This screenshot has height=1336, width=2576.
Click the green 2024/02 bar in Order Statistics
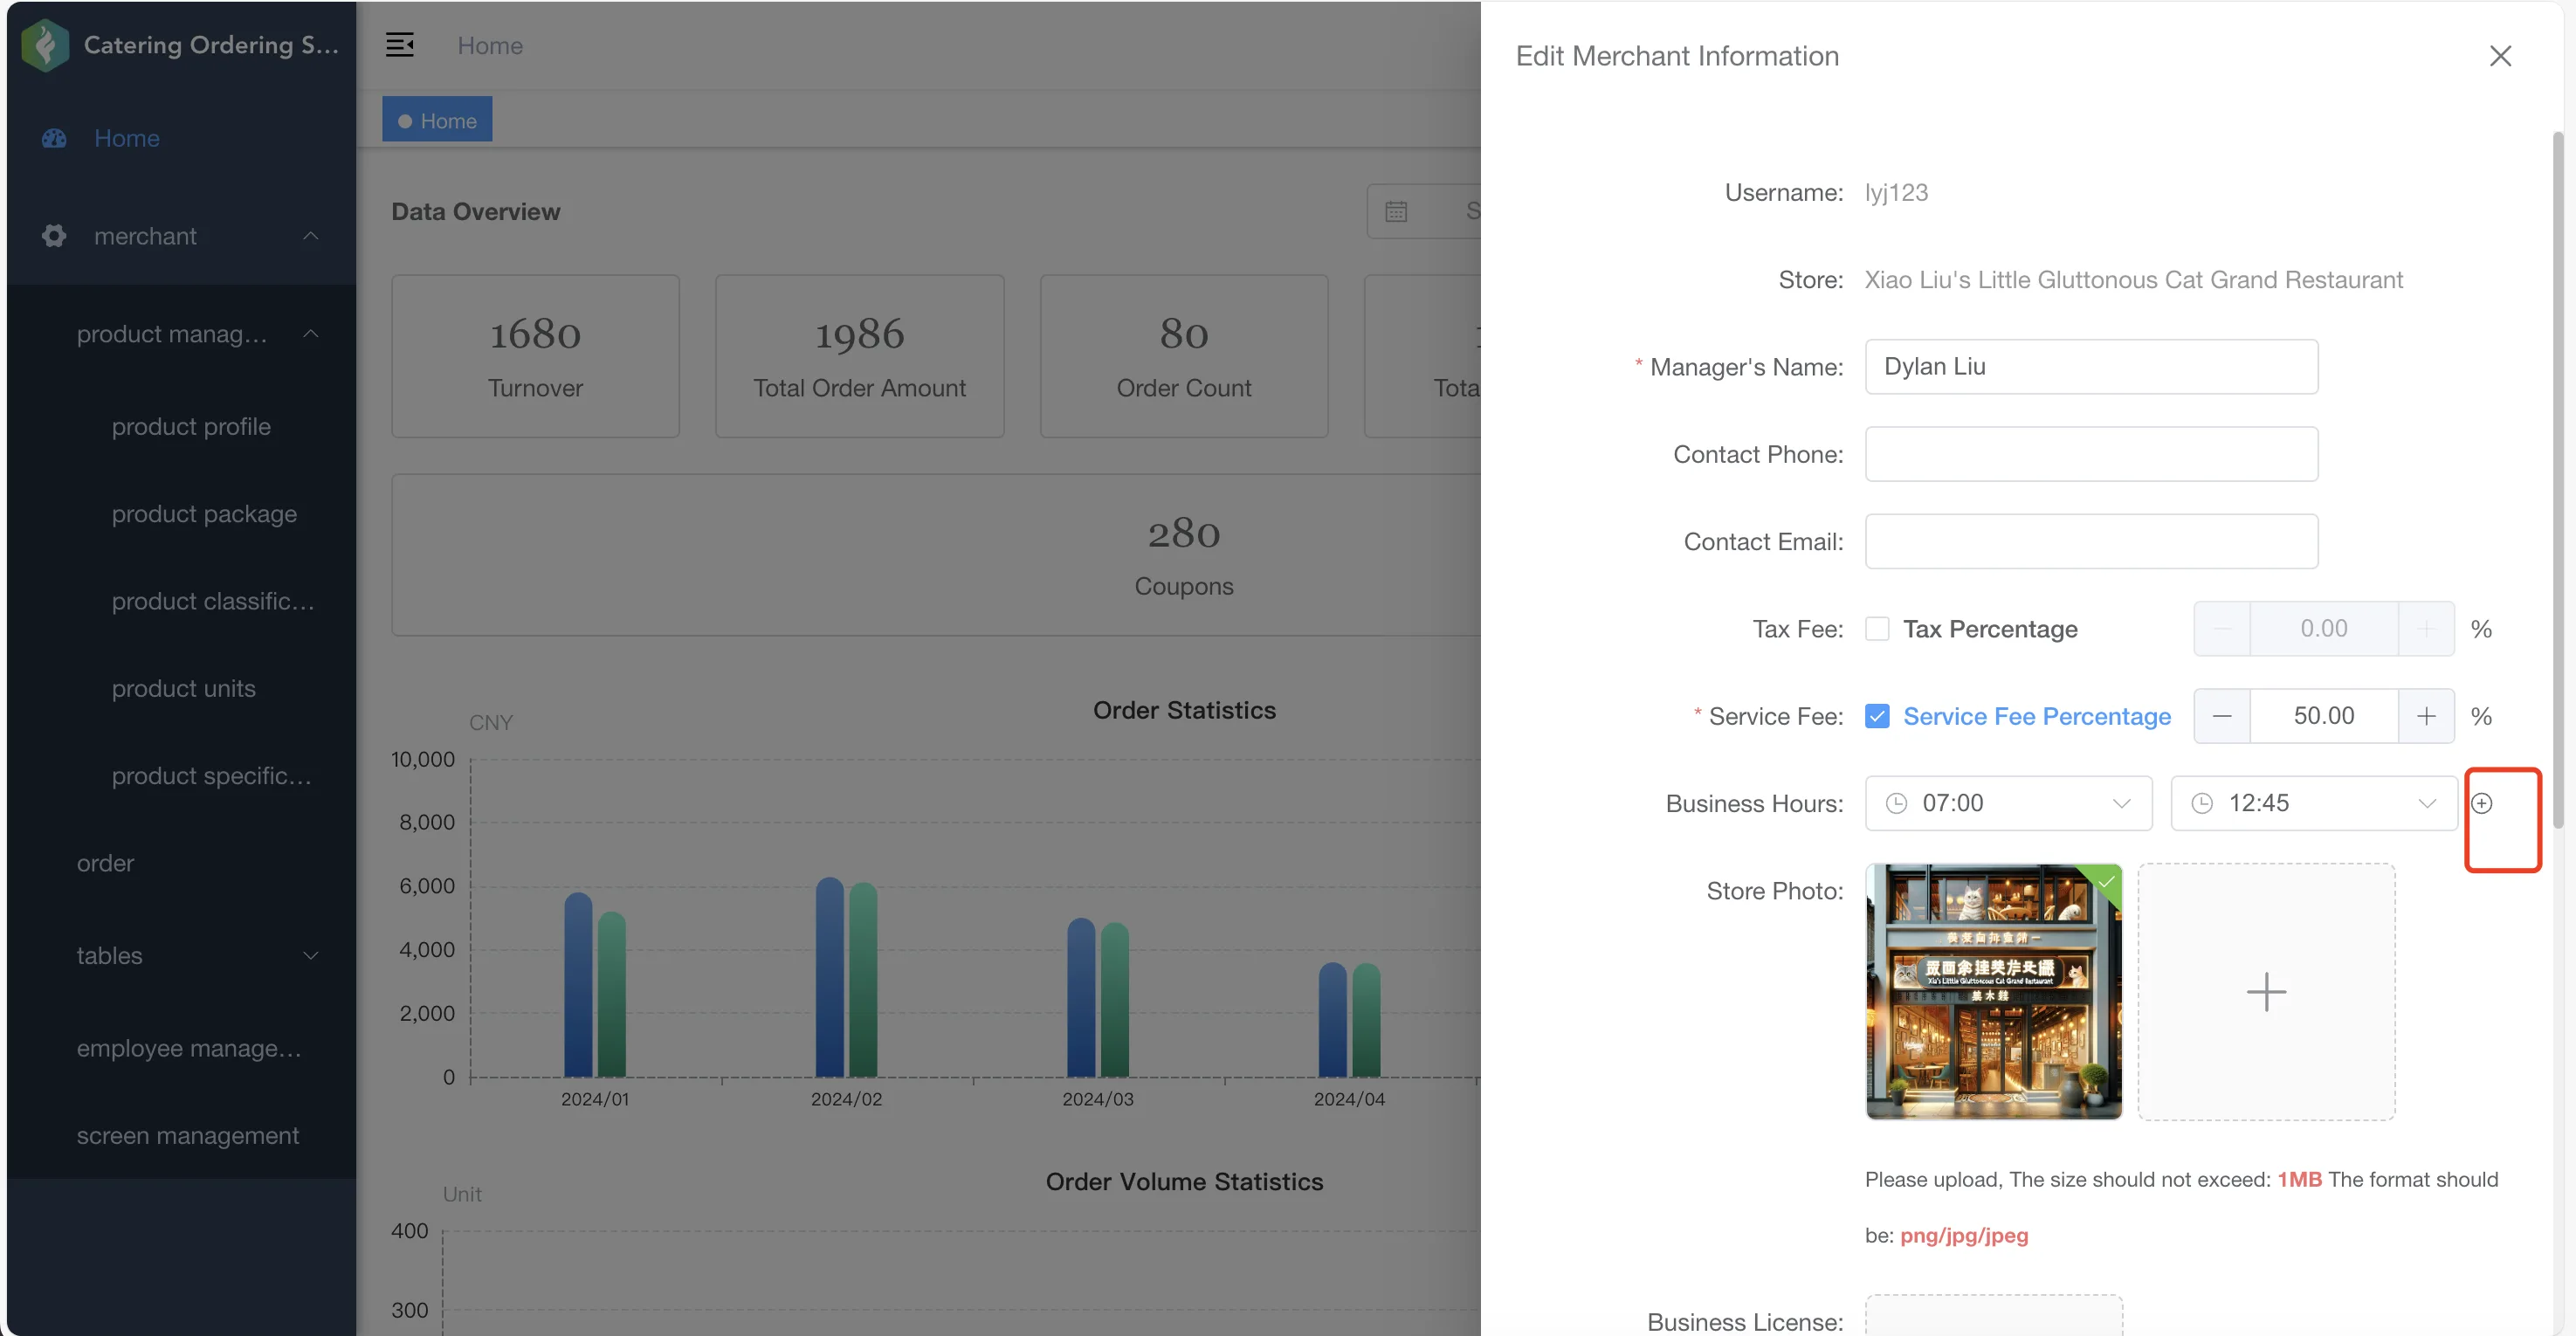tap(863, 980)
